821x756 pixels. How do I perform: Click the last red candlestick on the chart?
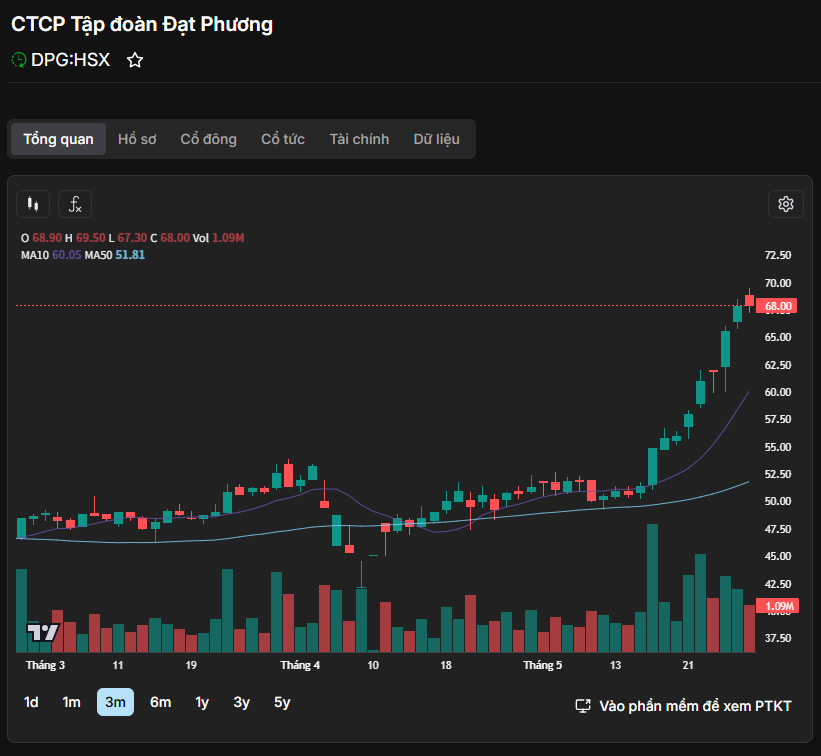click(749, 301)
